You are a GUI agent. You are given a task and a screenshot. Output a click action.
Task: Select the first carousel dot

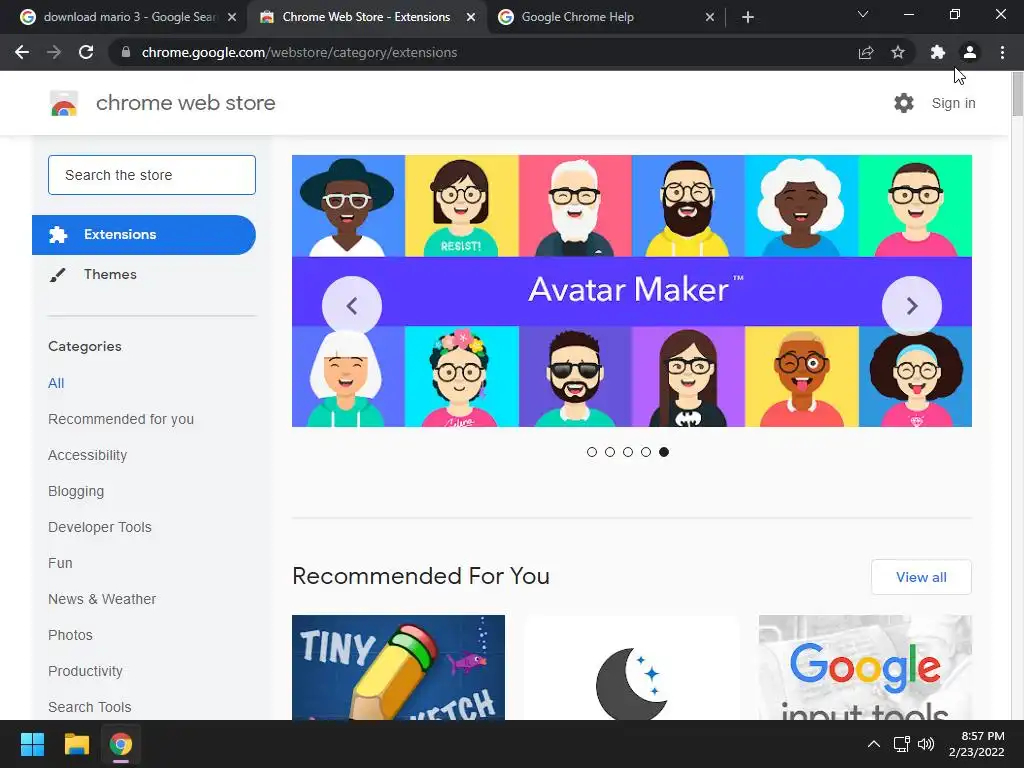point(592,452)
